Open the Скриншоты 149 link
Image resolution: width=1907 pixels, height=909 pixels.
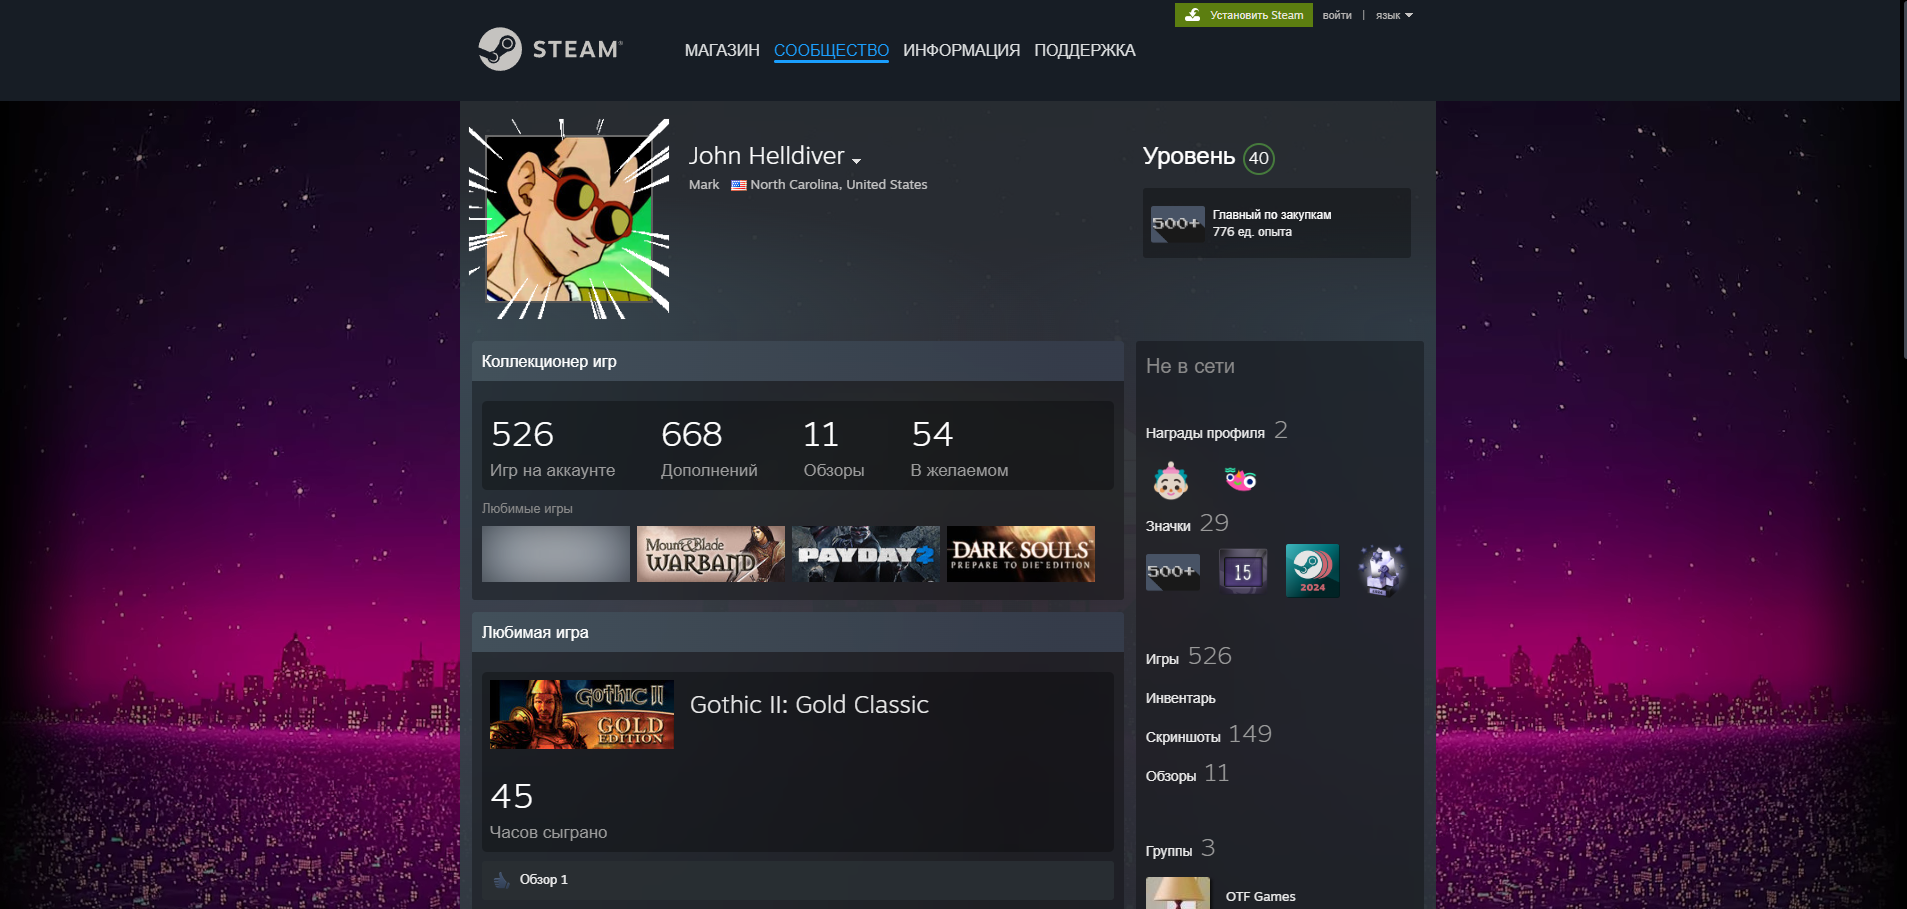(1208, 735)
